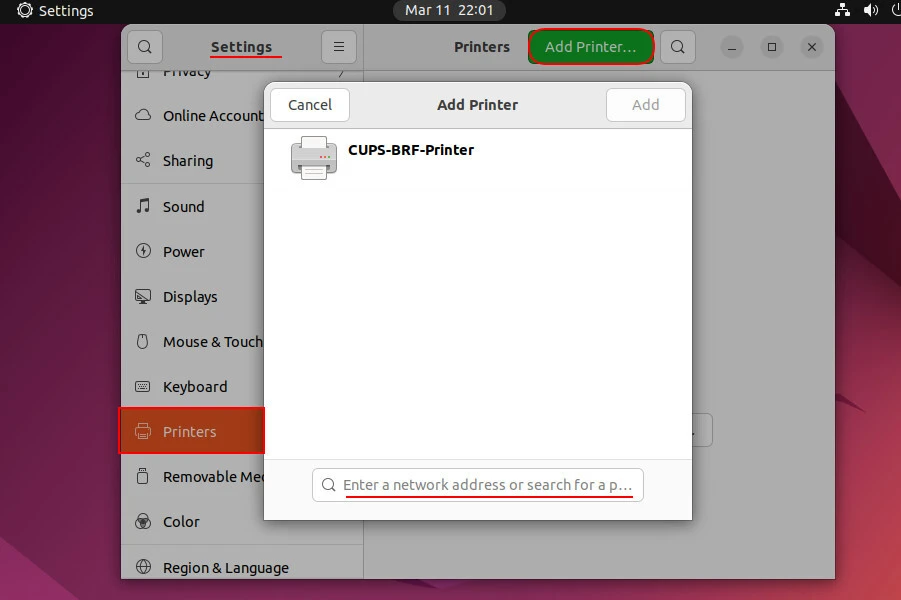Open Online Accounts settings panel
Viewport: 901px width, 600px height.
(211, 116)
